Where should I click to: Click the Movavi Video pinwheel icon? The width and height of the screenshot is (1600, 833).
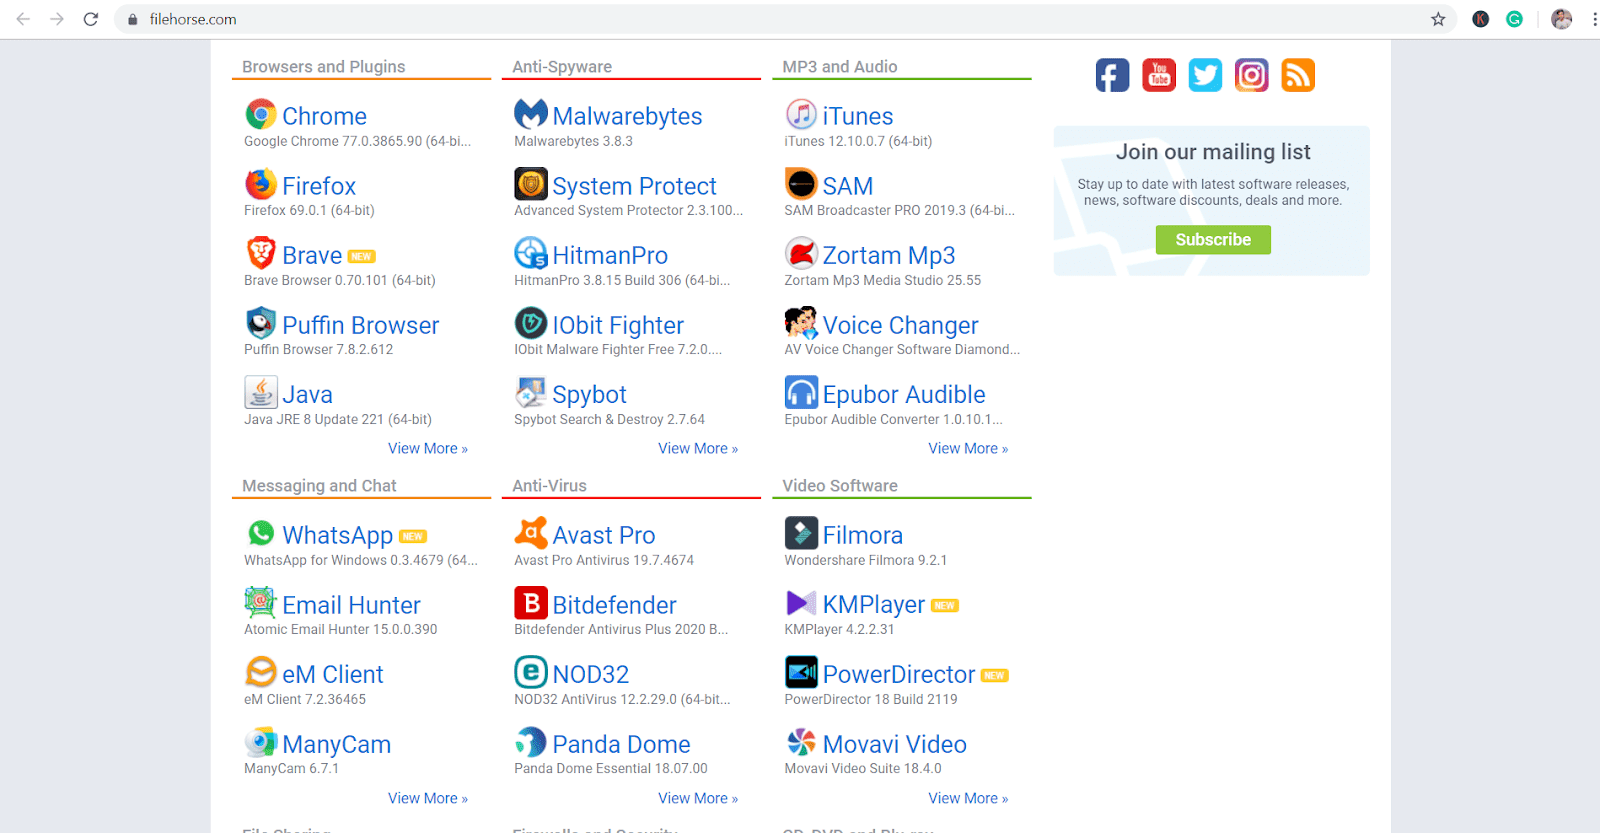tap(801, 742)
